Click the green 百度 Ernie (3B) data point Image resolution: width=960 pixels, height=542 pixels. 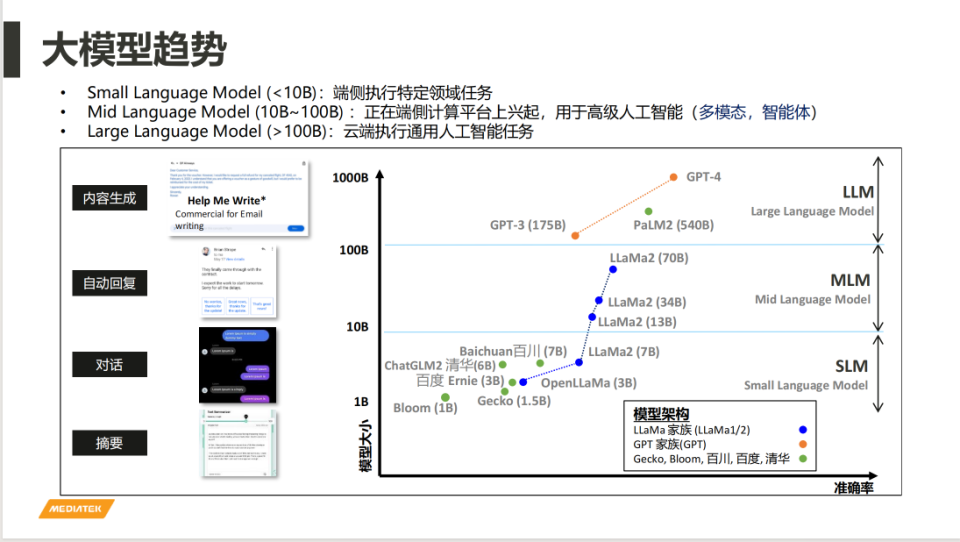point(512,382)
